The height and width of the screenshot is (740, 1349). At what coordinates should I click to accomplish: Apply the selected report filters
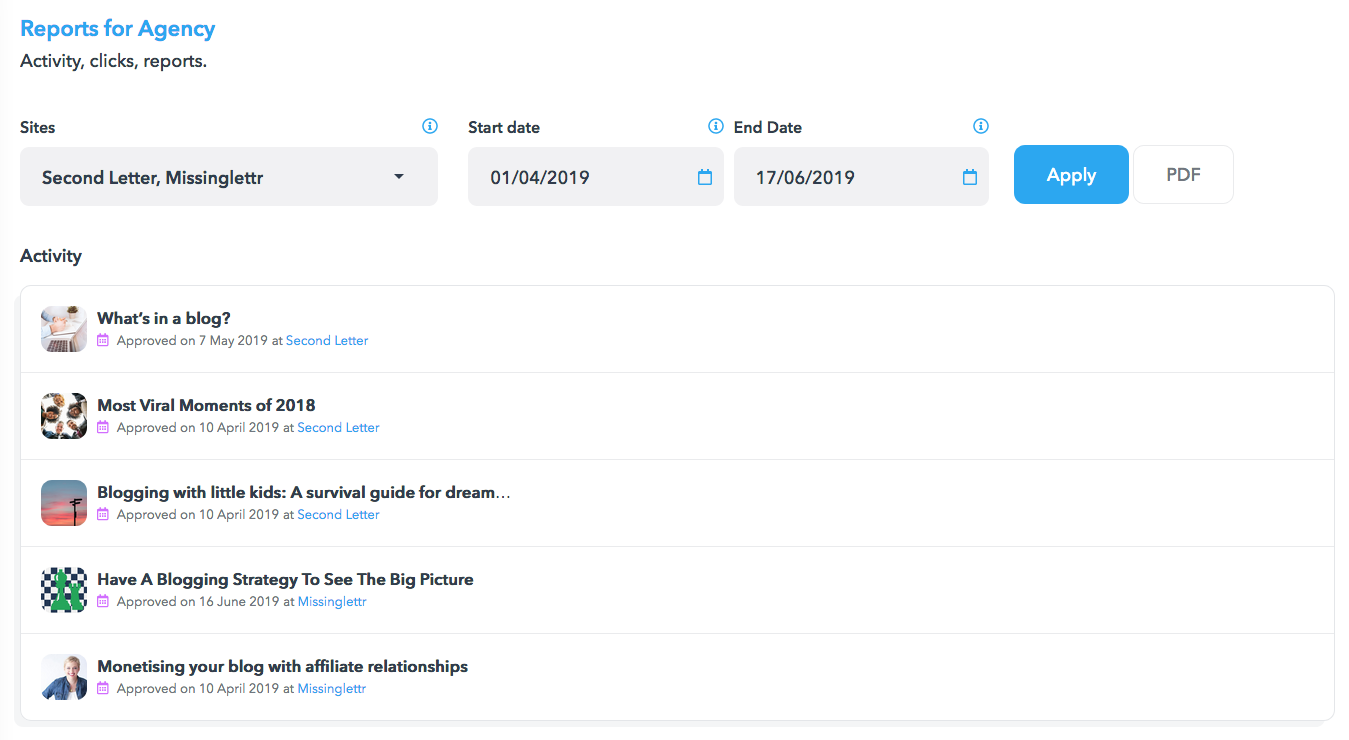(x=1071, y=175)
